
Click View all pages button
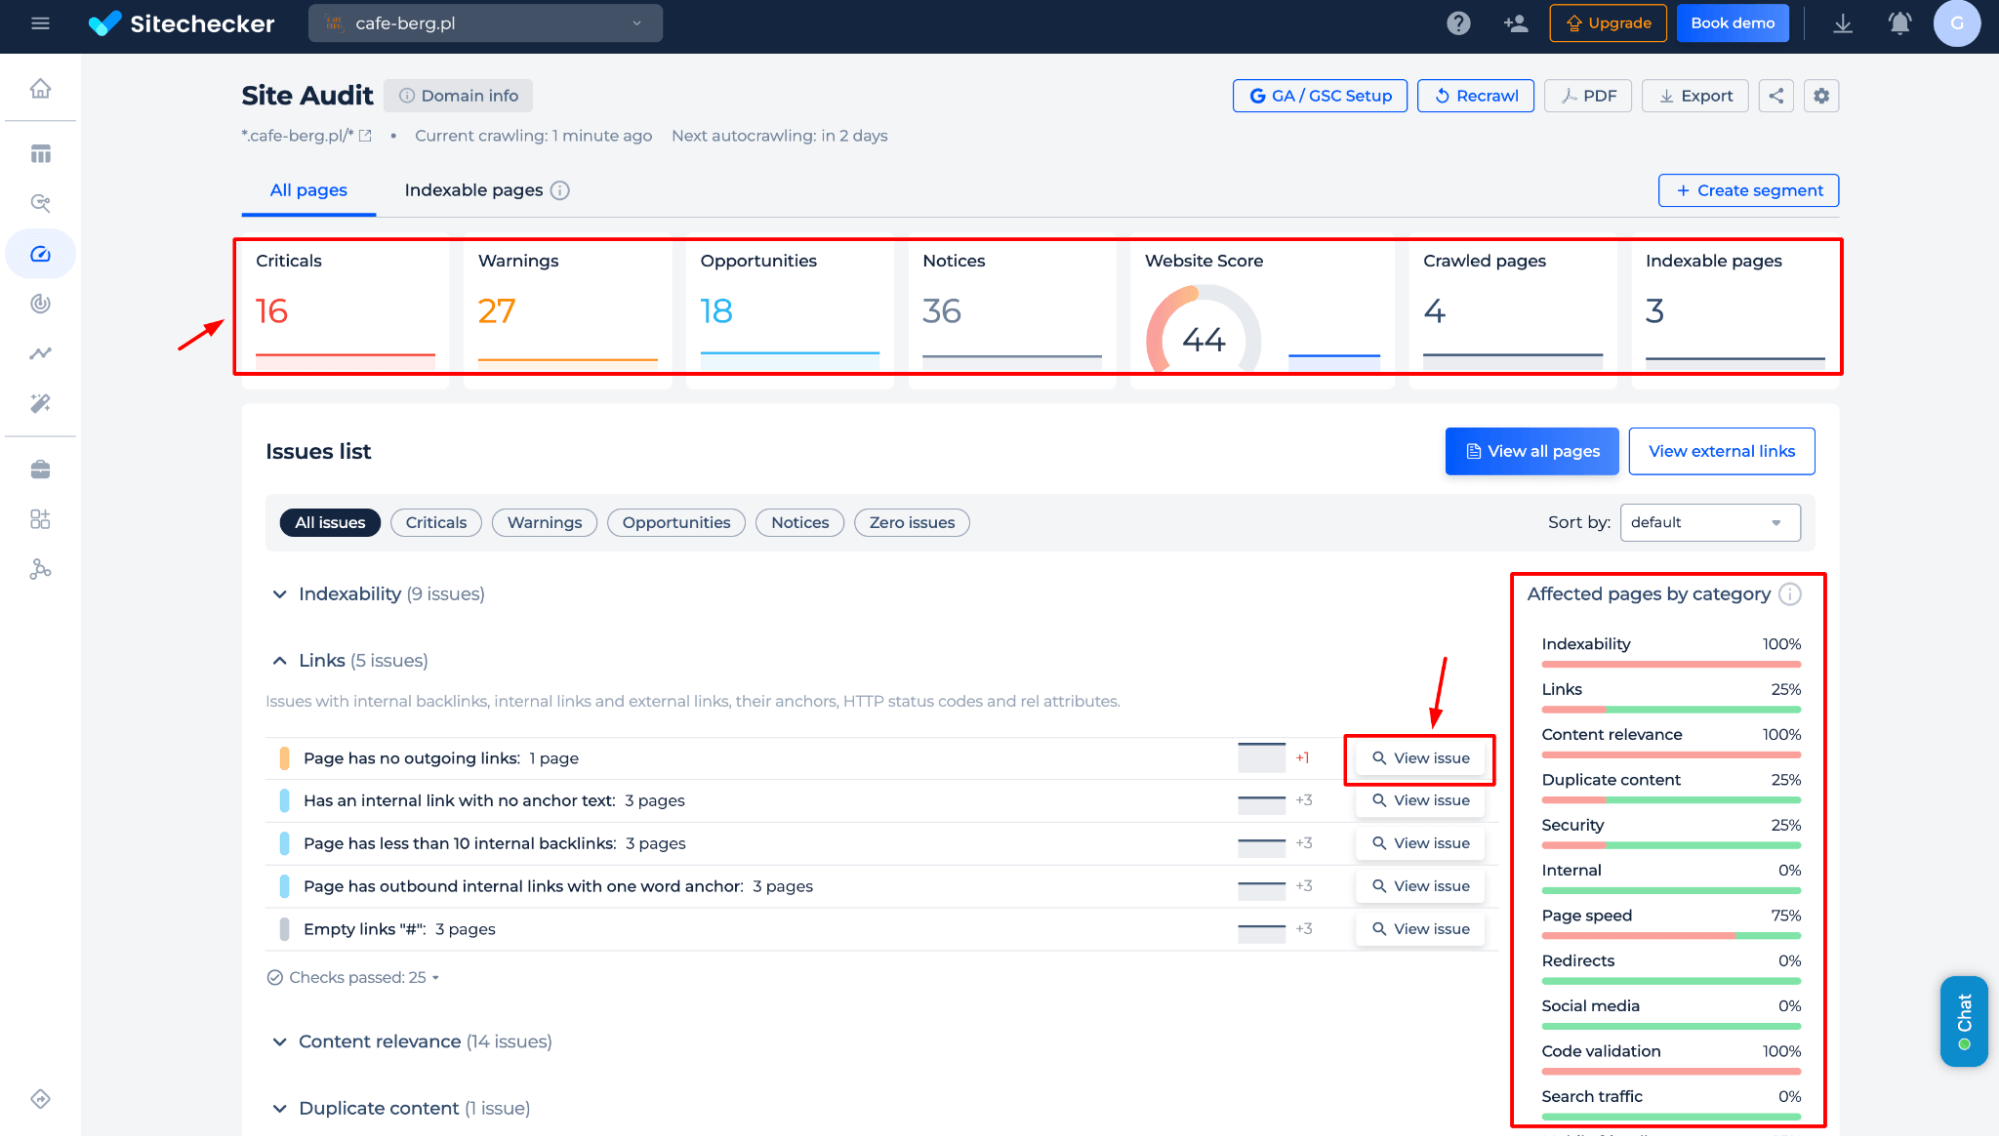1528,450
